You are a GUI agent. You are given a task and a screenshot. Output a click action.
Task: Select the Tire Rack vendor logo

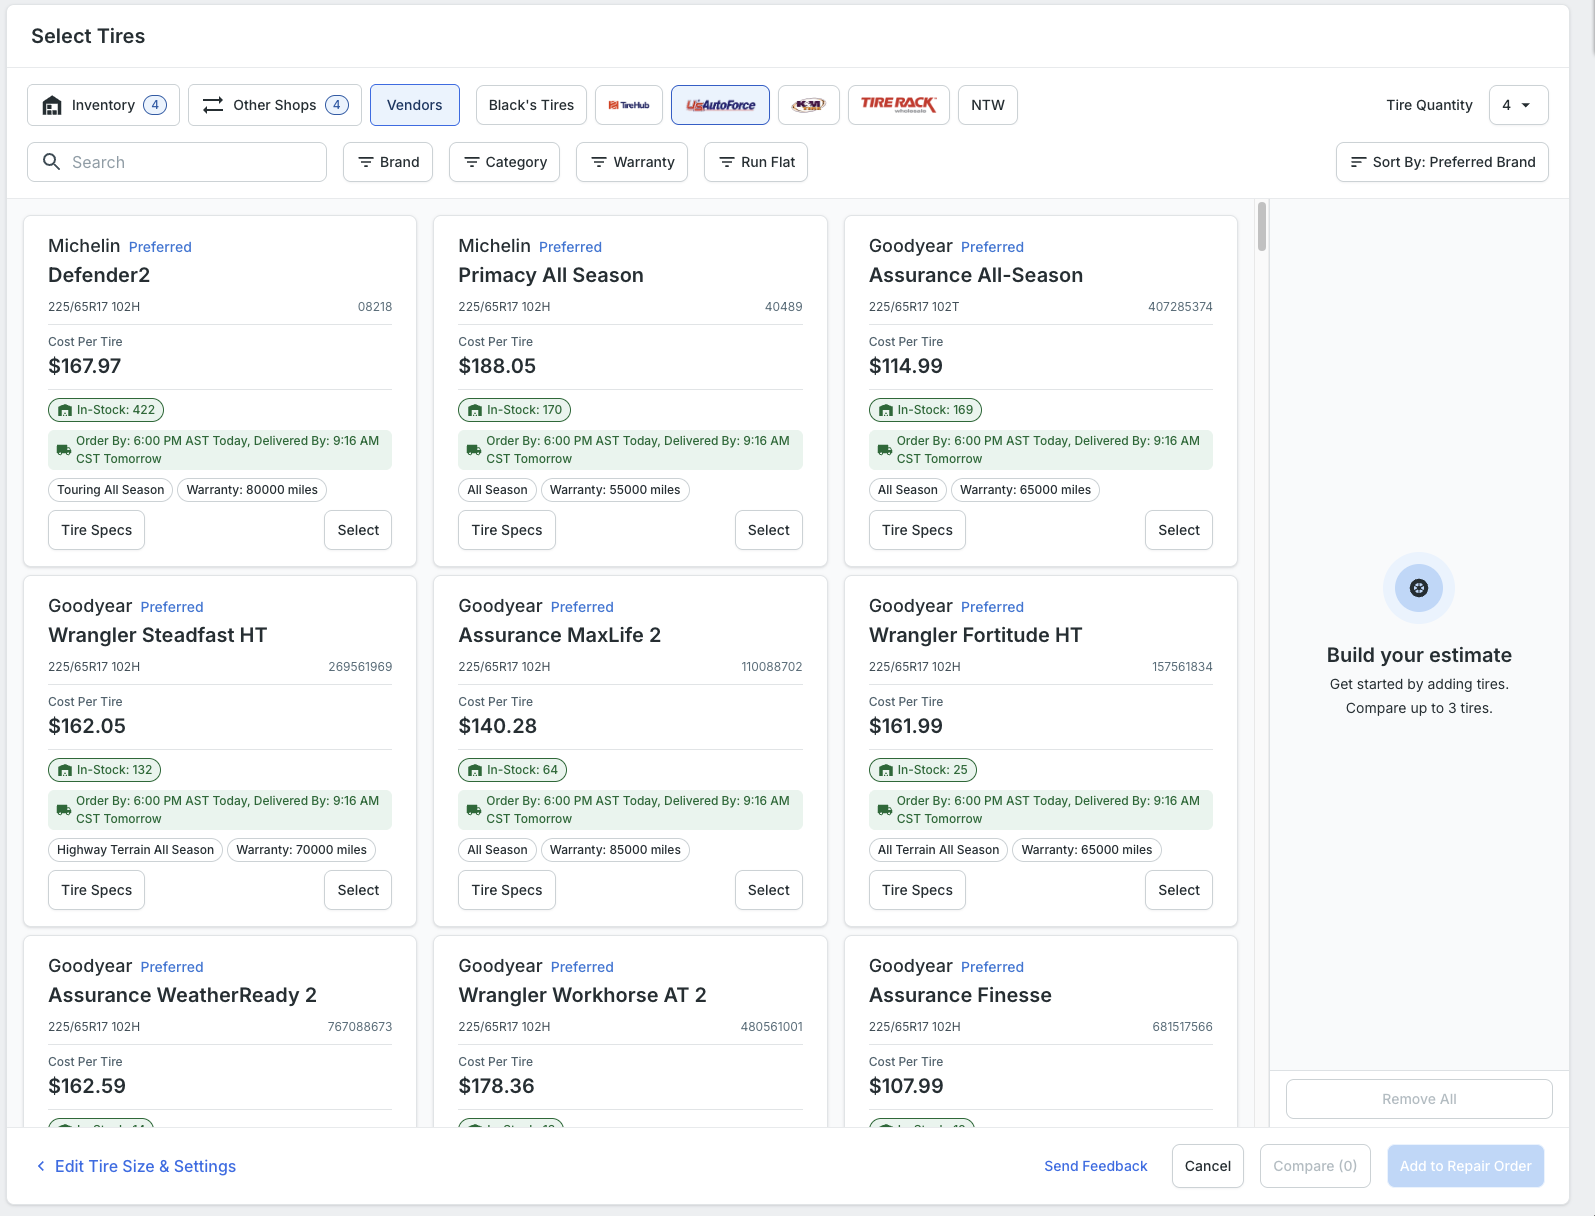click(899, 105)
